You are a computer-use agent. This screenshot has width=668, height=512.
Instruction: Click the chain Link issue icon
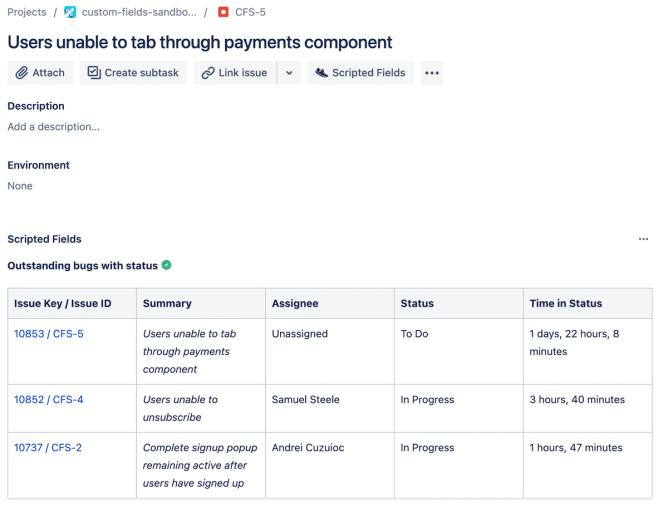point(208,73)
